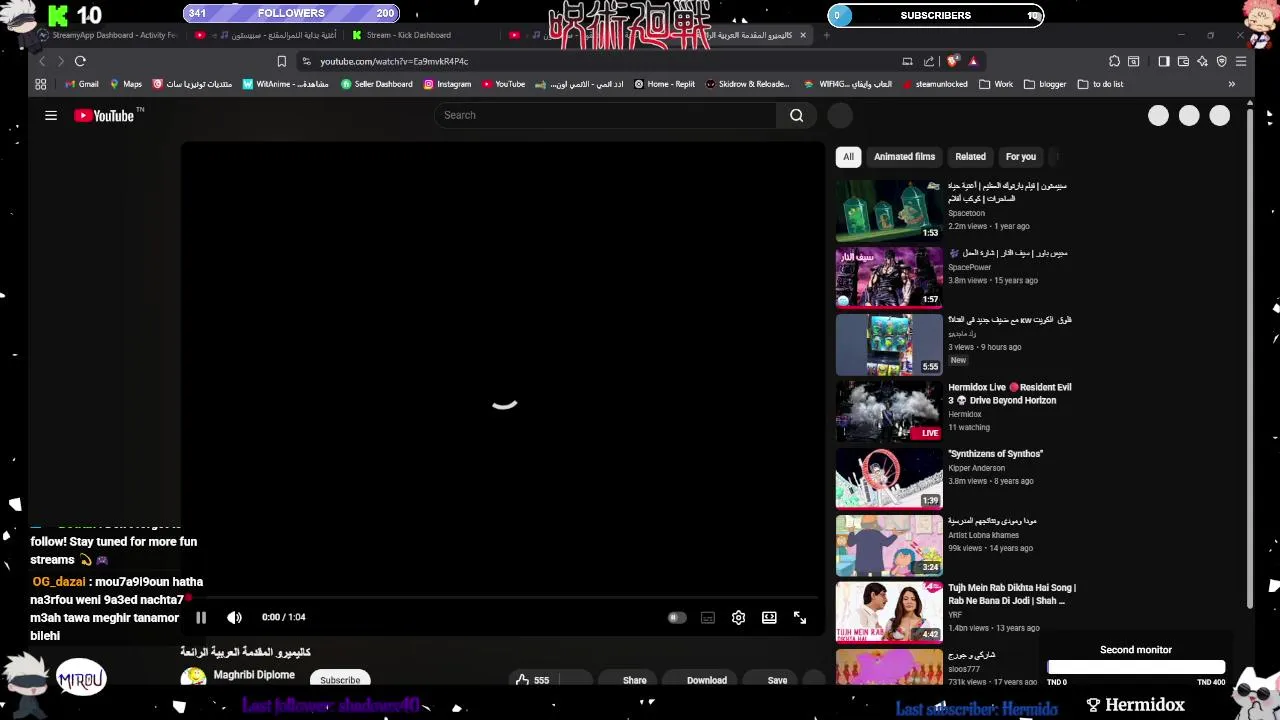Subscribe to Maghribi Diplome channel
Screen dimensions: 1280x720
click(x=340, y=680)
